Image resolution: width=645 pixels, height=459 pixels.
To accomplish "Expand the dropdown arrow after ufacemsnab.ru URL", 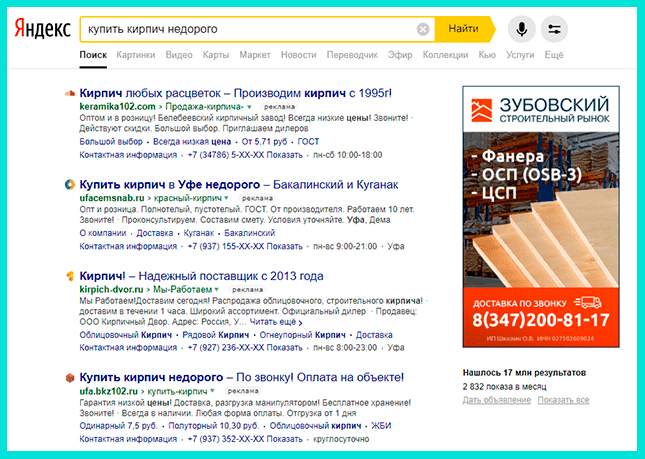I will tap(227, 198).
